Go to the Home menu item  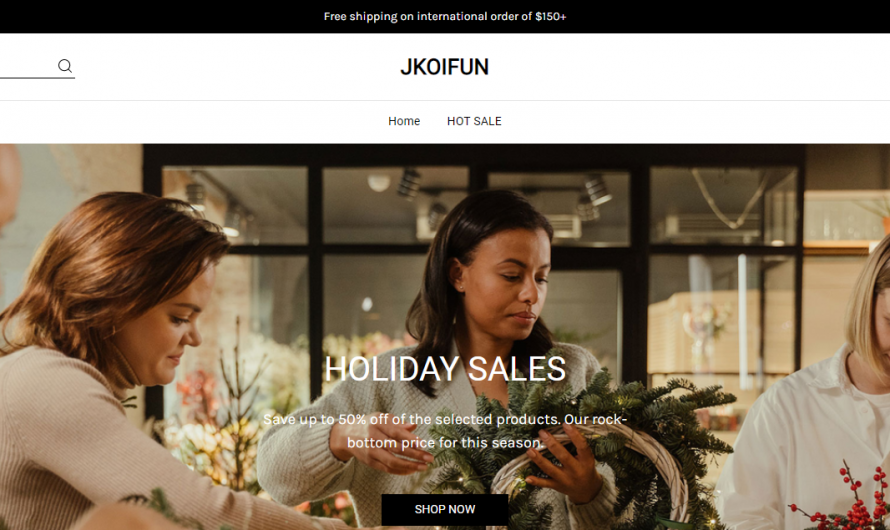point(404,121)
